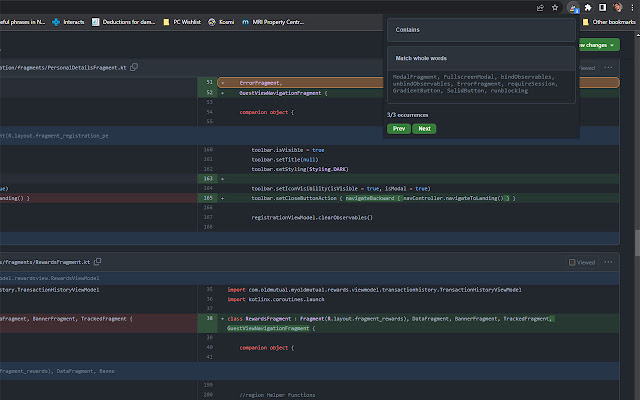Open options menu for RewardsFragment.kt file
The height and width of the screenshot is (400, 640).
[x=608, y=262]
